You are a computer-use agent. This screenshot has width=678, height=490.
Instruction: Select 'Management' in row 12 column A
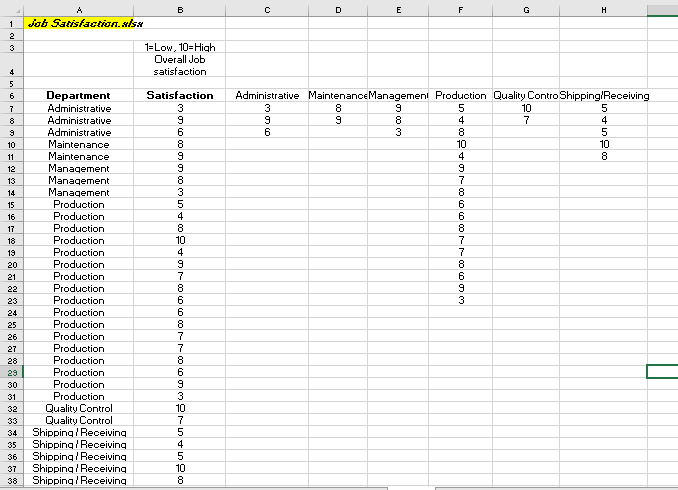coord(79,168)
